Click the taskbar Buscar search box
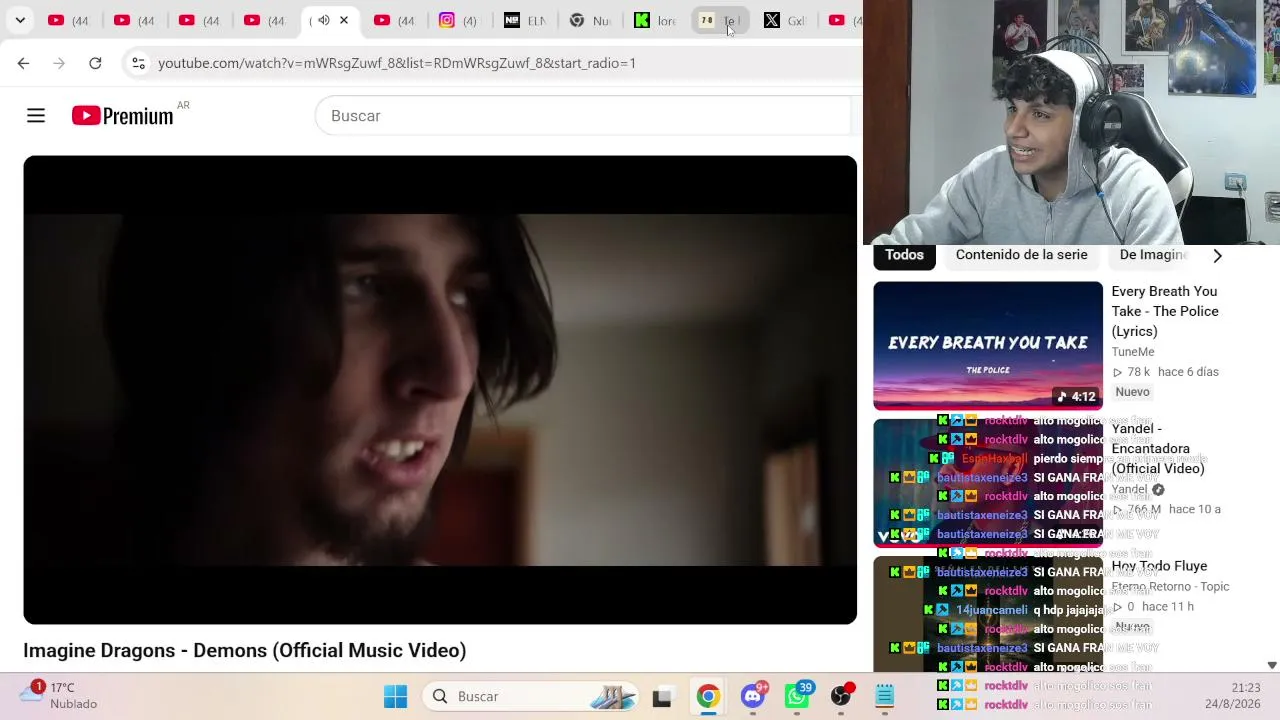The image size is (1280, 720). pyautogui.click(x=532, y=696)
